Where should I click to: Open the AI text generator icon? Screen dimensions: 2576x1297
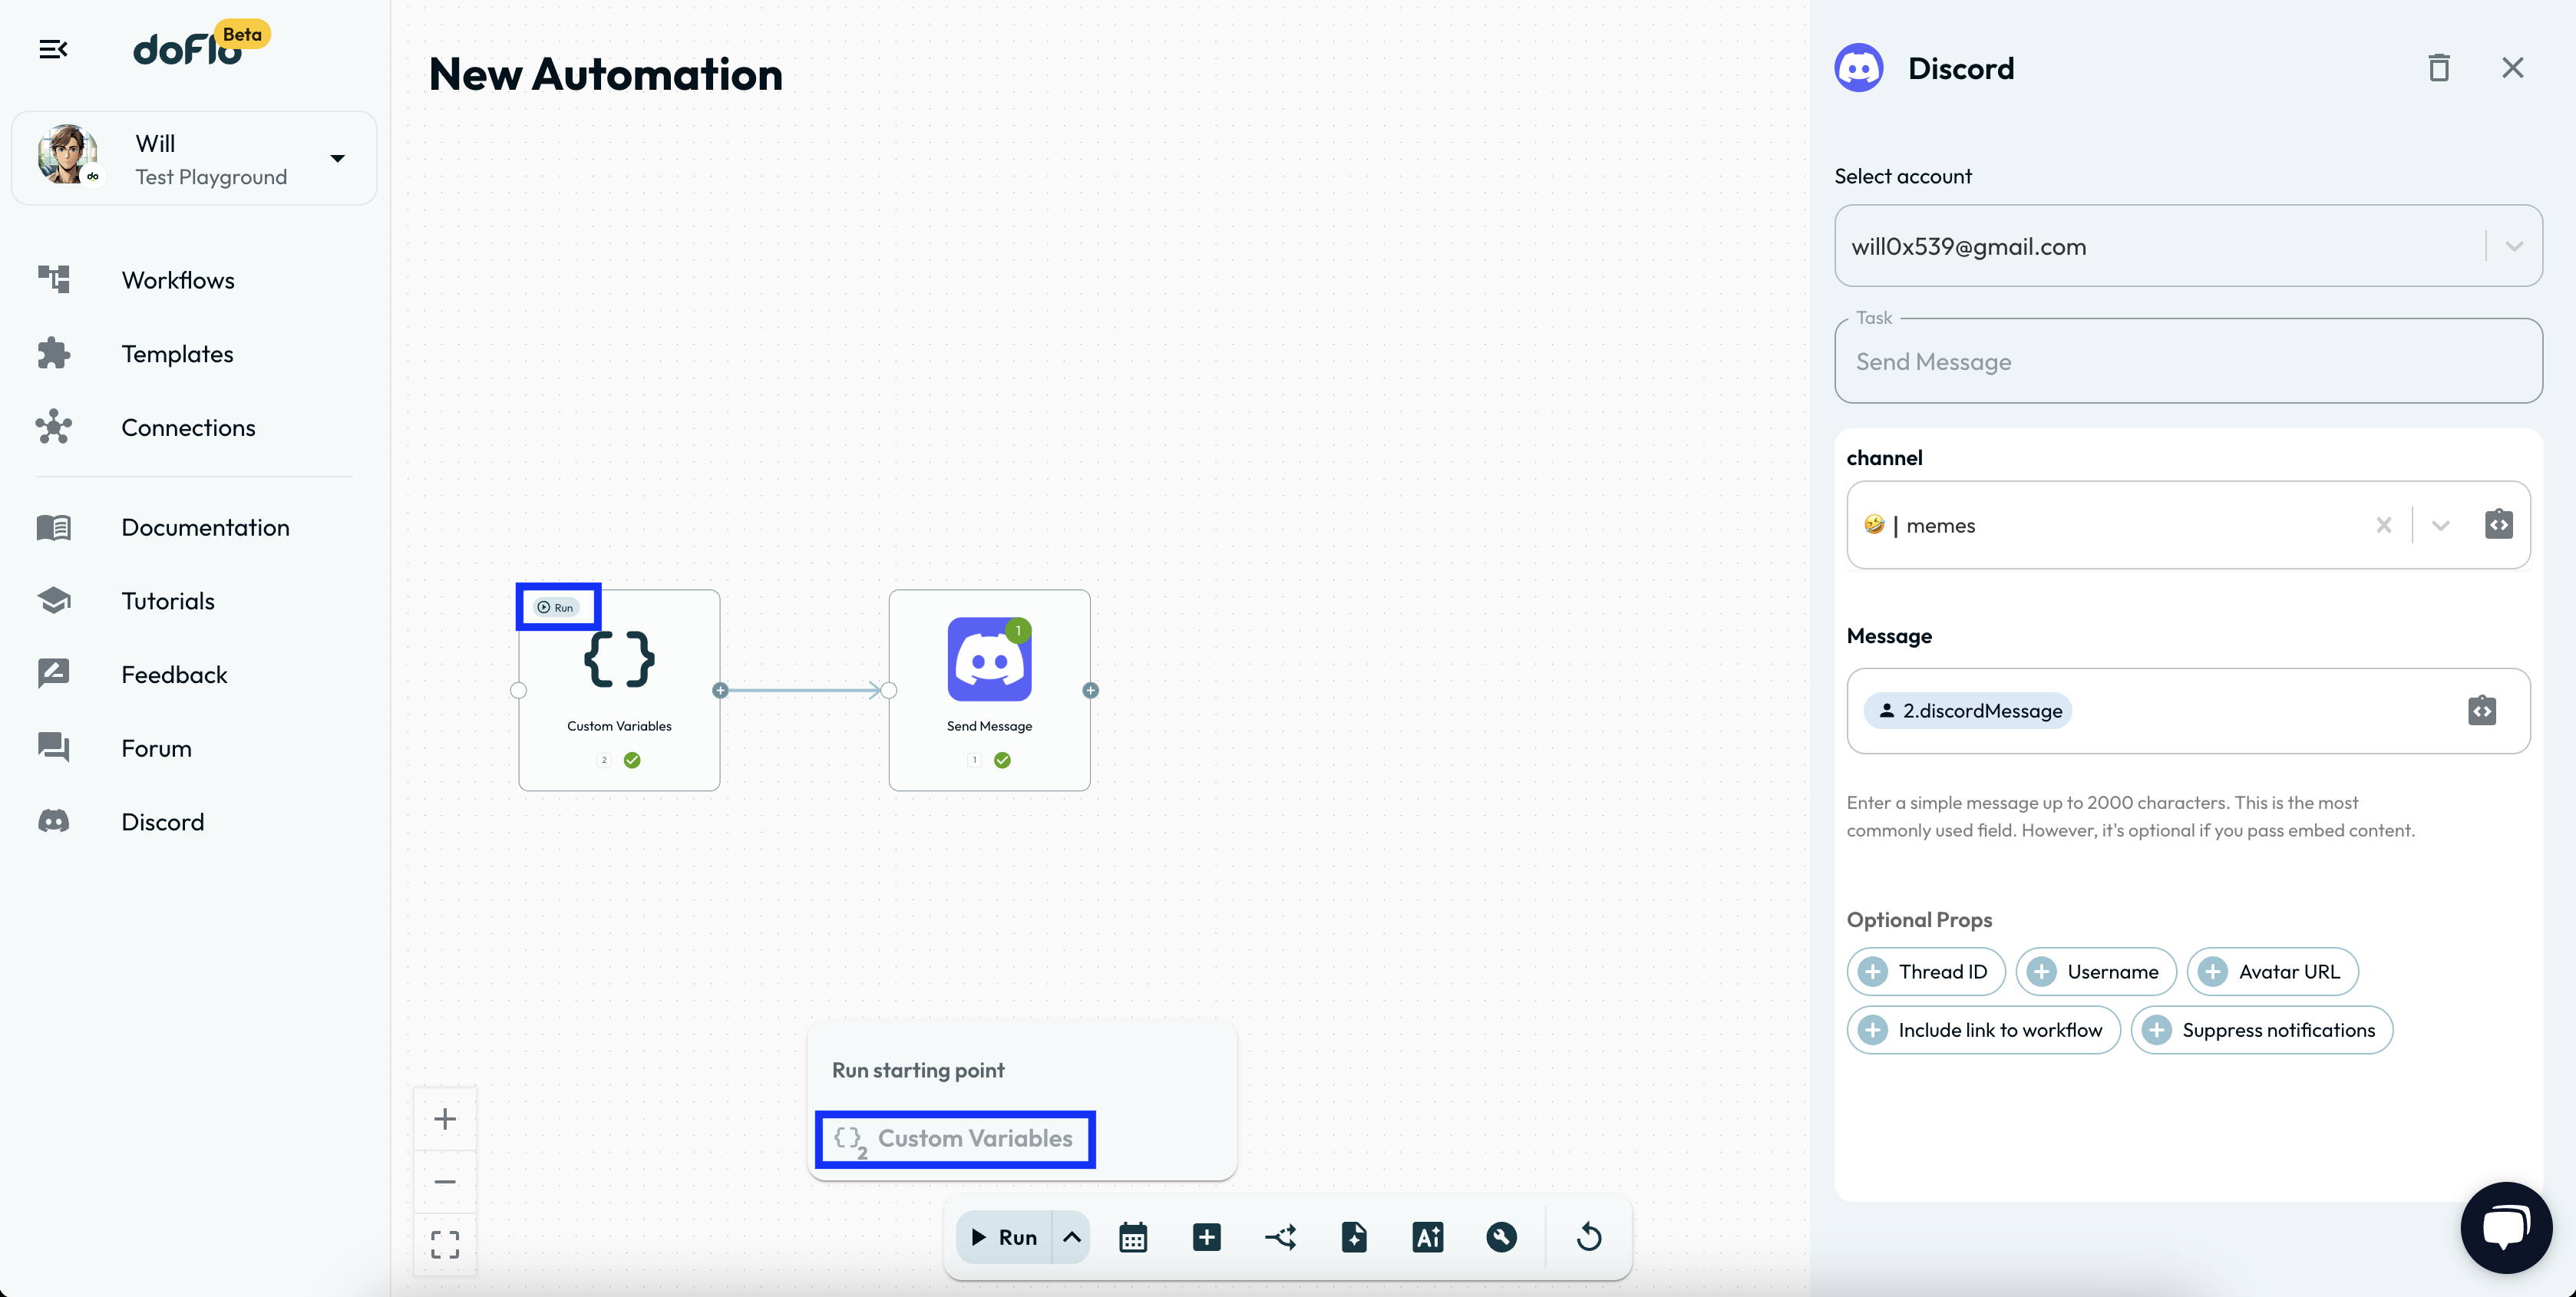[1427, 1237]
